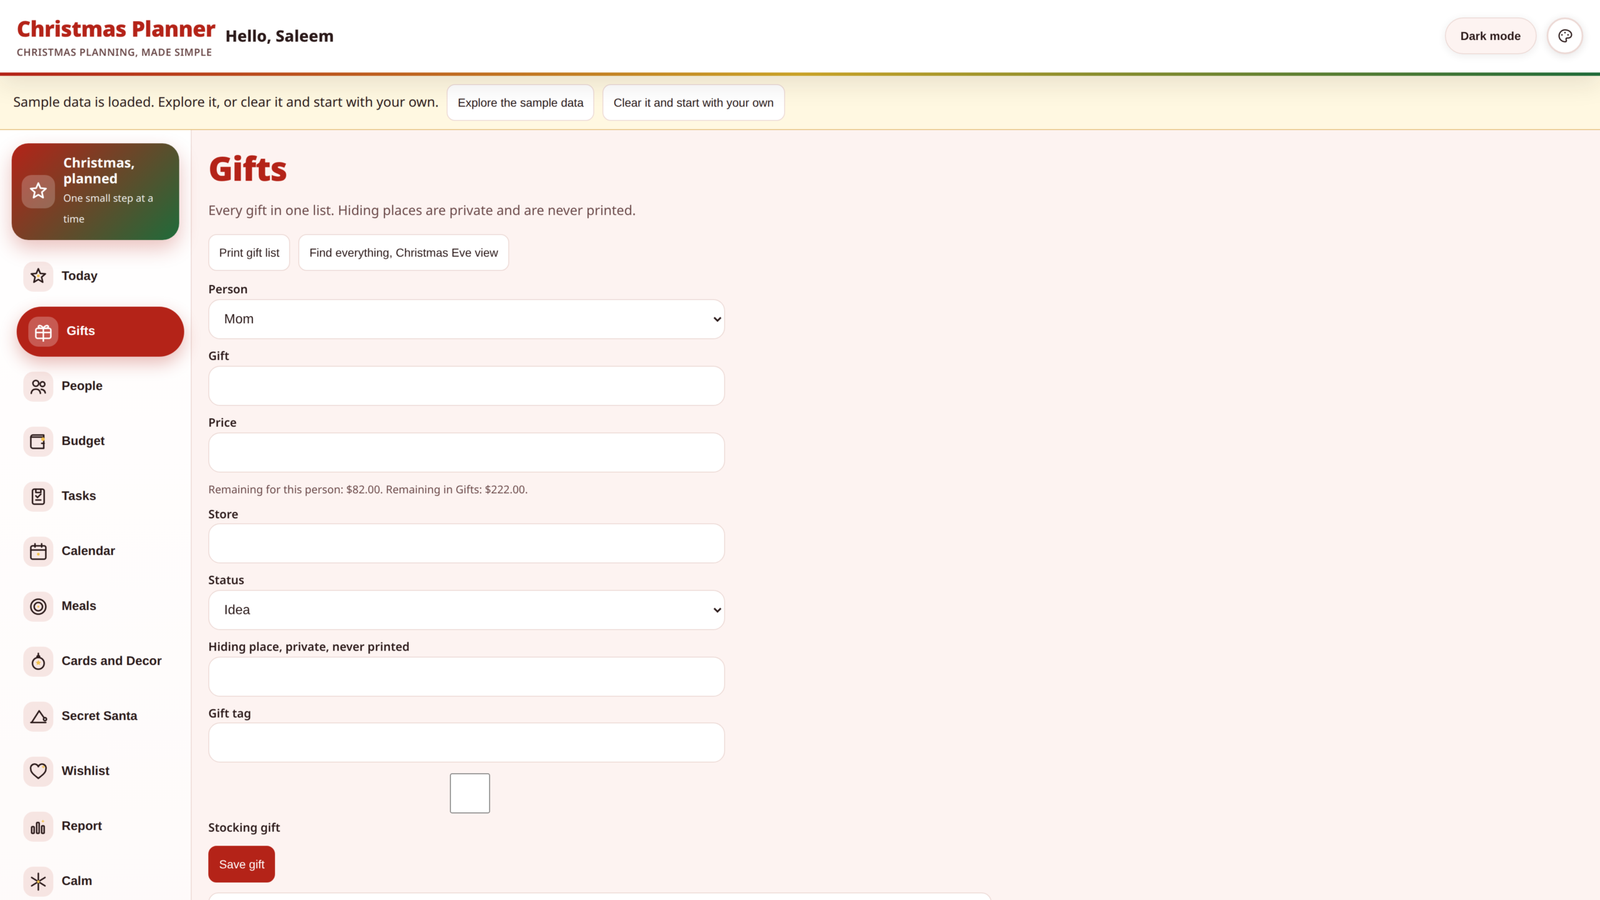
Task: Click the Report bar chart icon
Action: (x=38, y=826)
